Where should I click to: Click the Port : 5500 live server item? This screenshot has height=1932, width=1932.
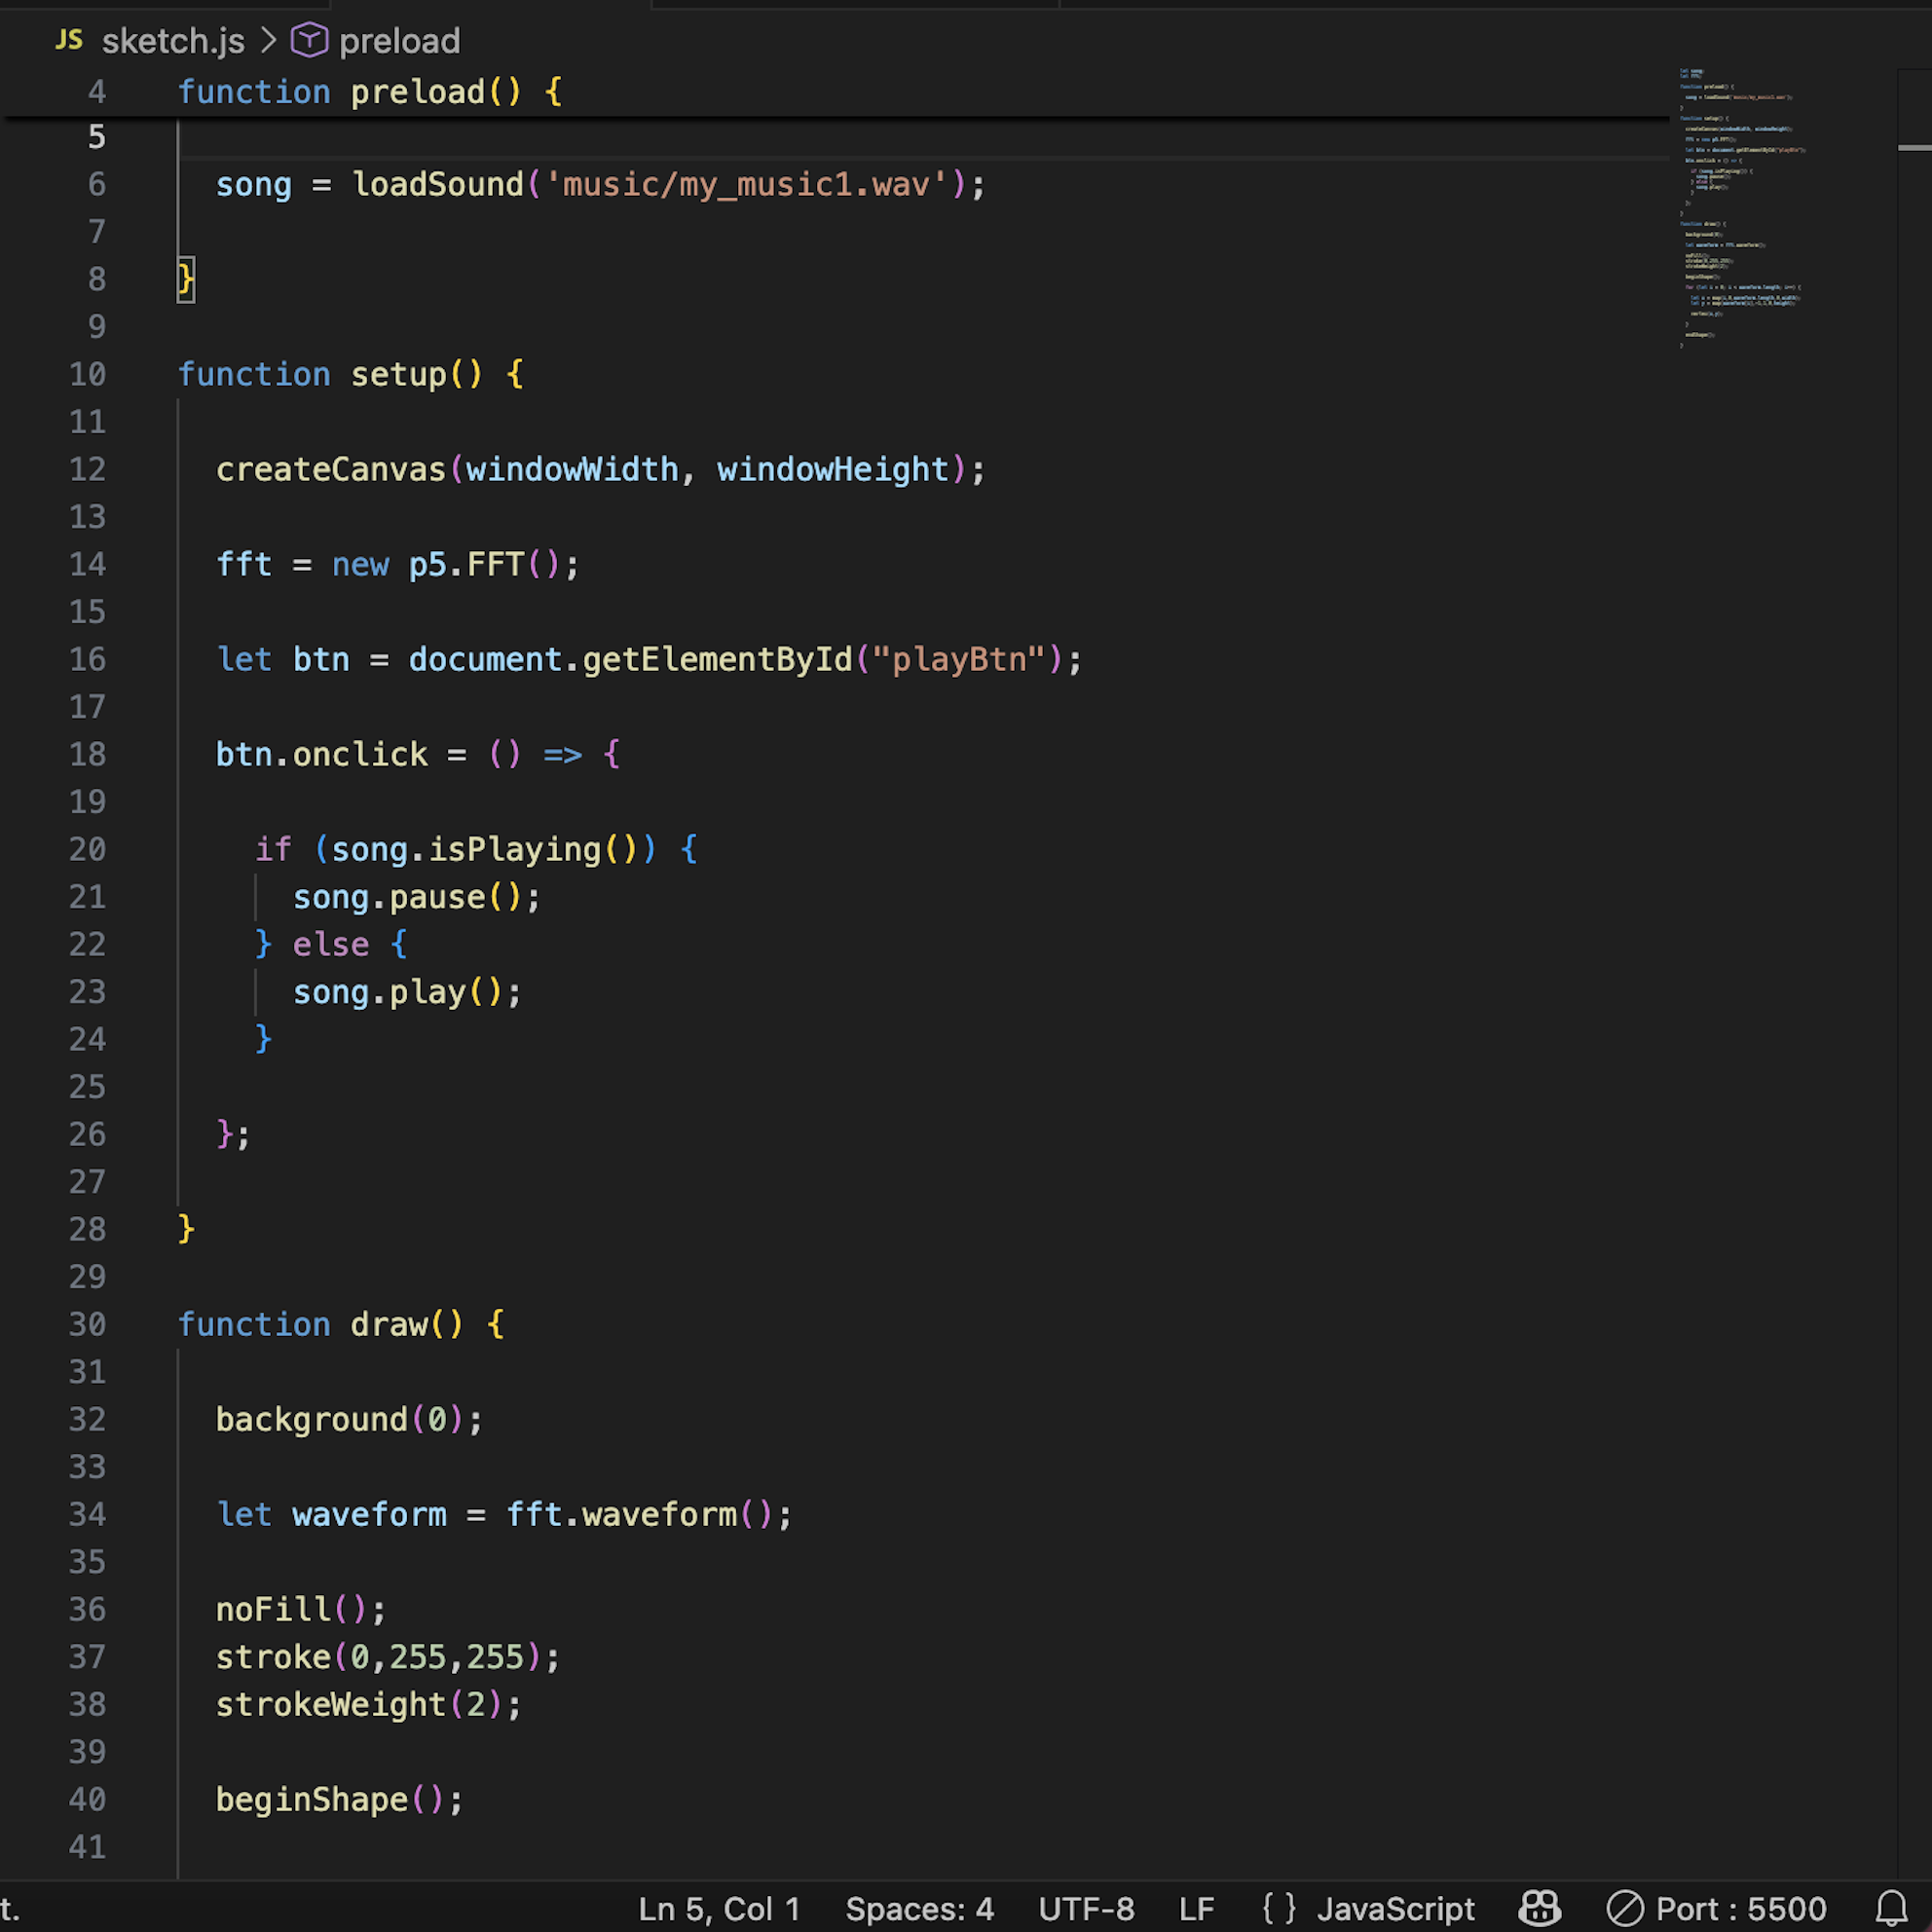pos(1717,1908)
